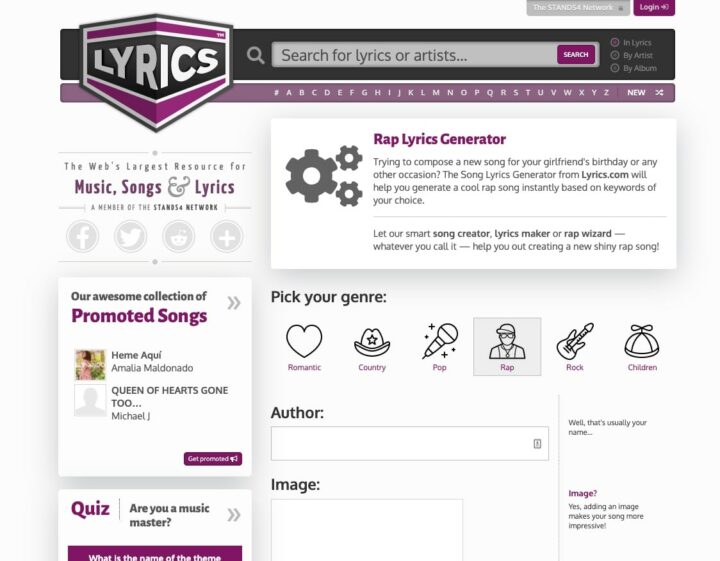
Task: Share the page on Reddit
Action: click(x=178, y=236)
